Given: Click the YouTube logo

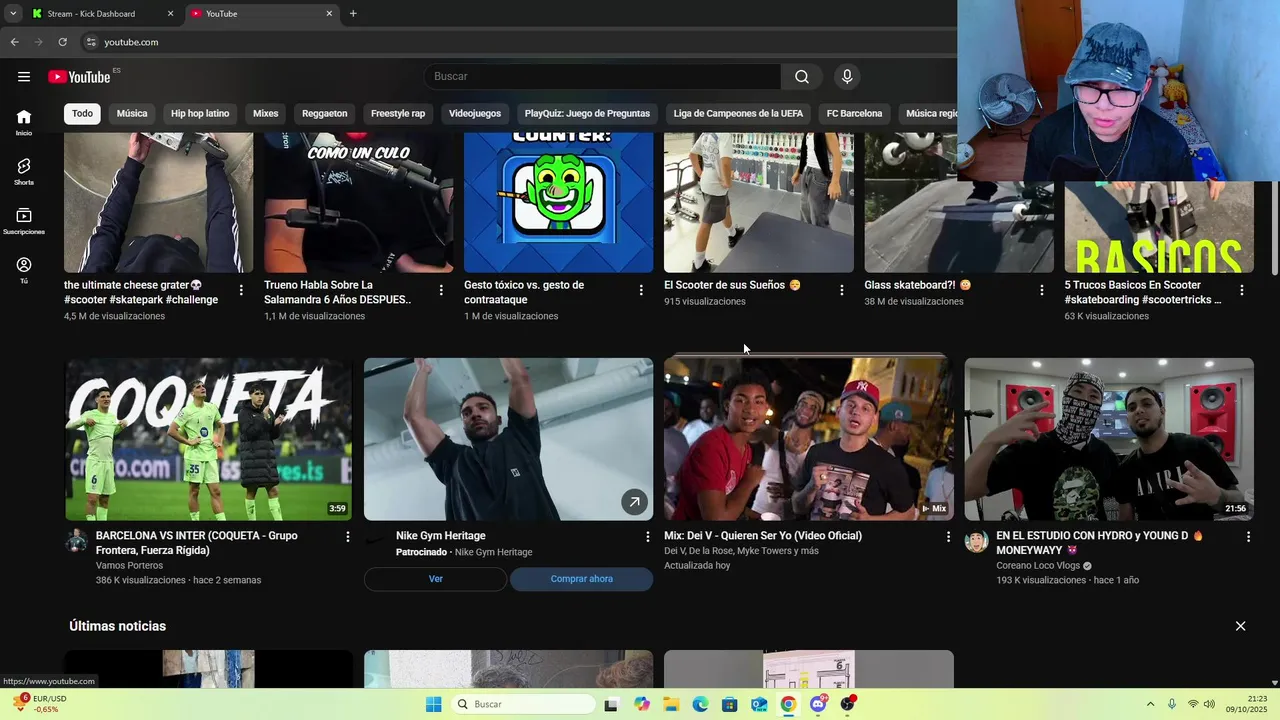Looking at the screenshot, I should (x=79, y=77).
